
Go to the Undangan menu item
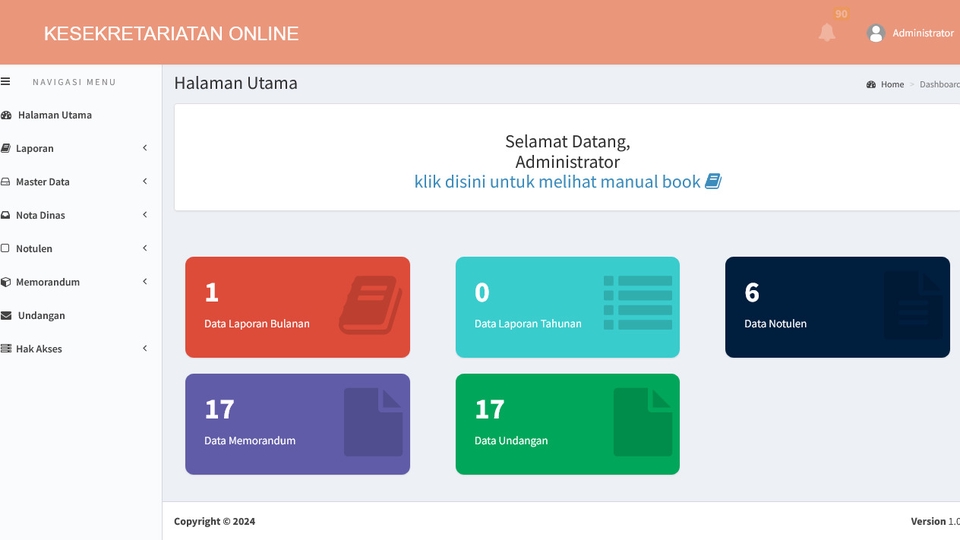point(81,315)
